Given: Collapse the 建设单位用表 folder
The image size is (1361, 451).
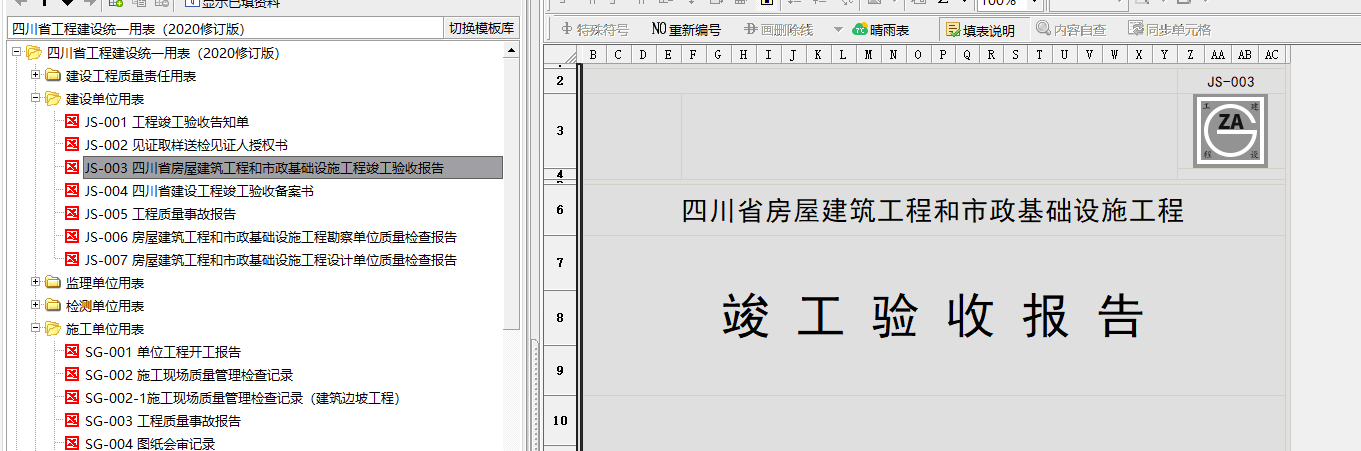Looking at the screenshot, I should (36, 99).
